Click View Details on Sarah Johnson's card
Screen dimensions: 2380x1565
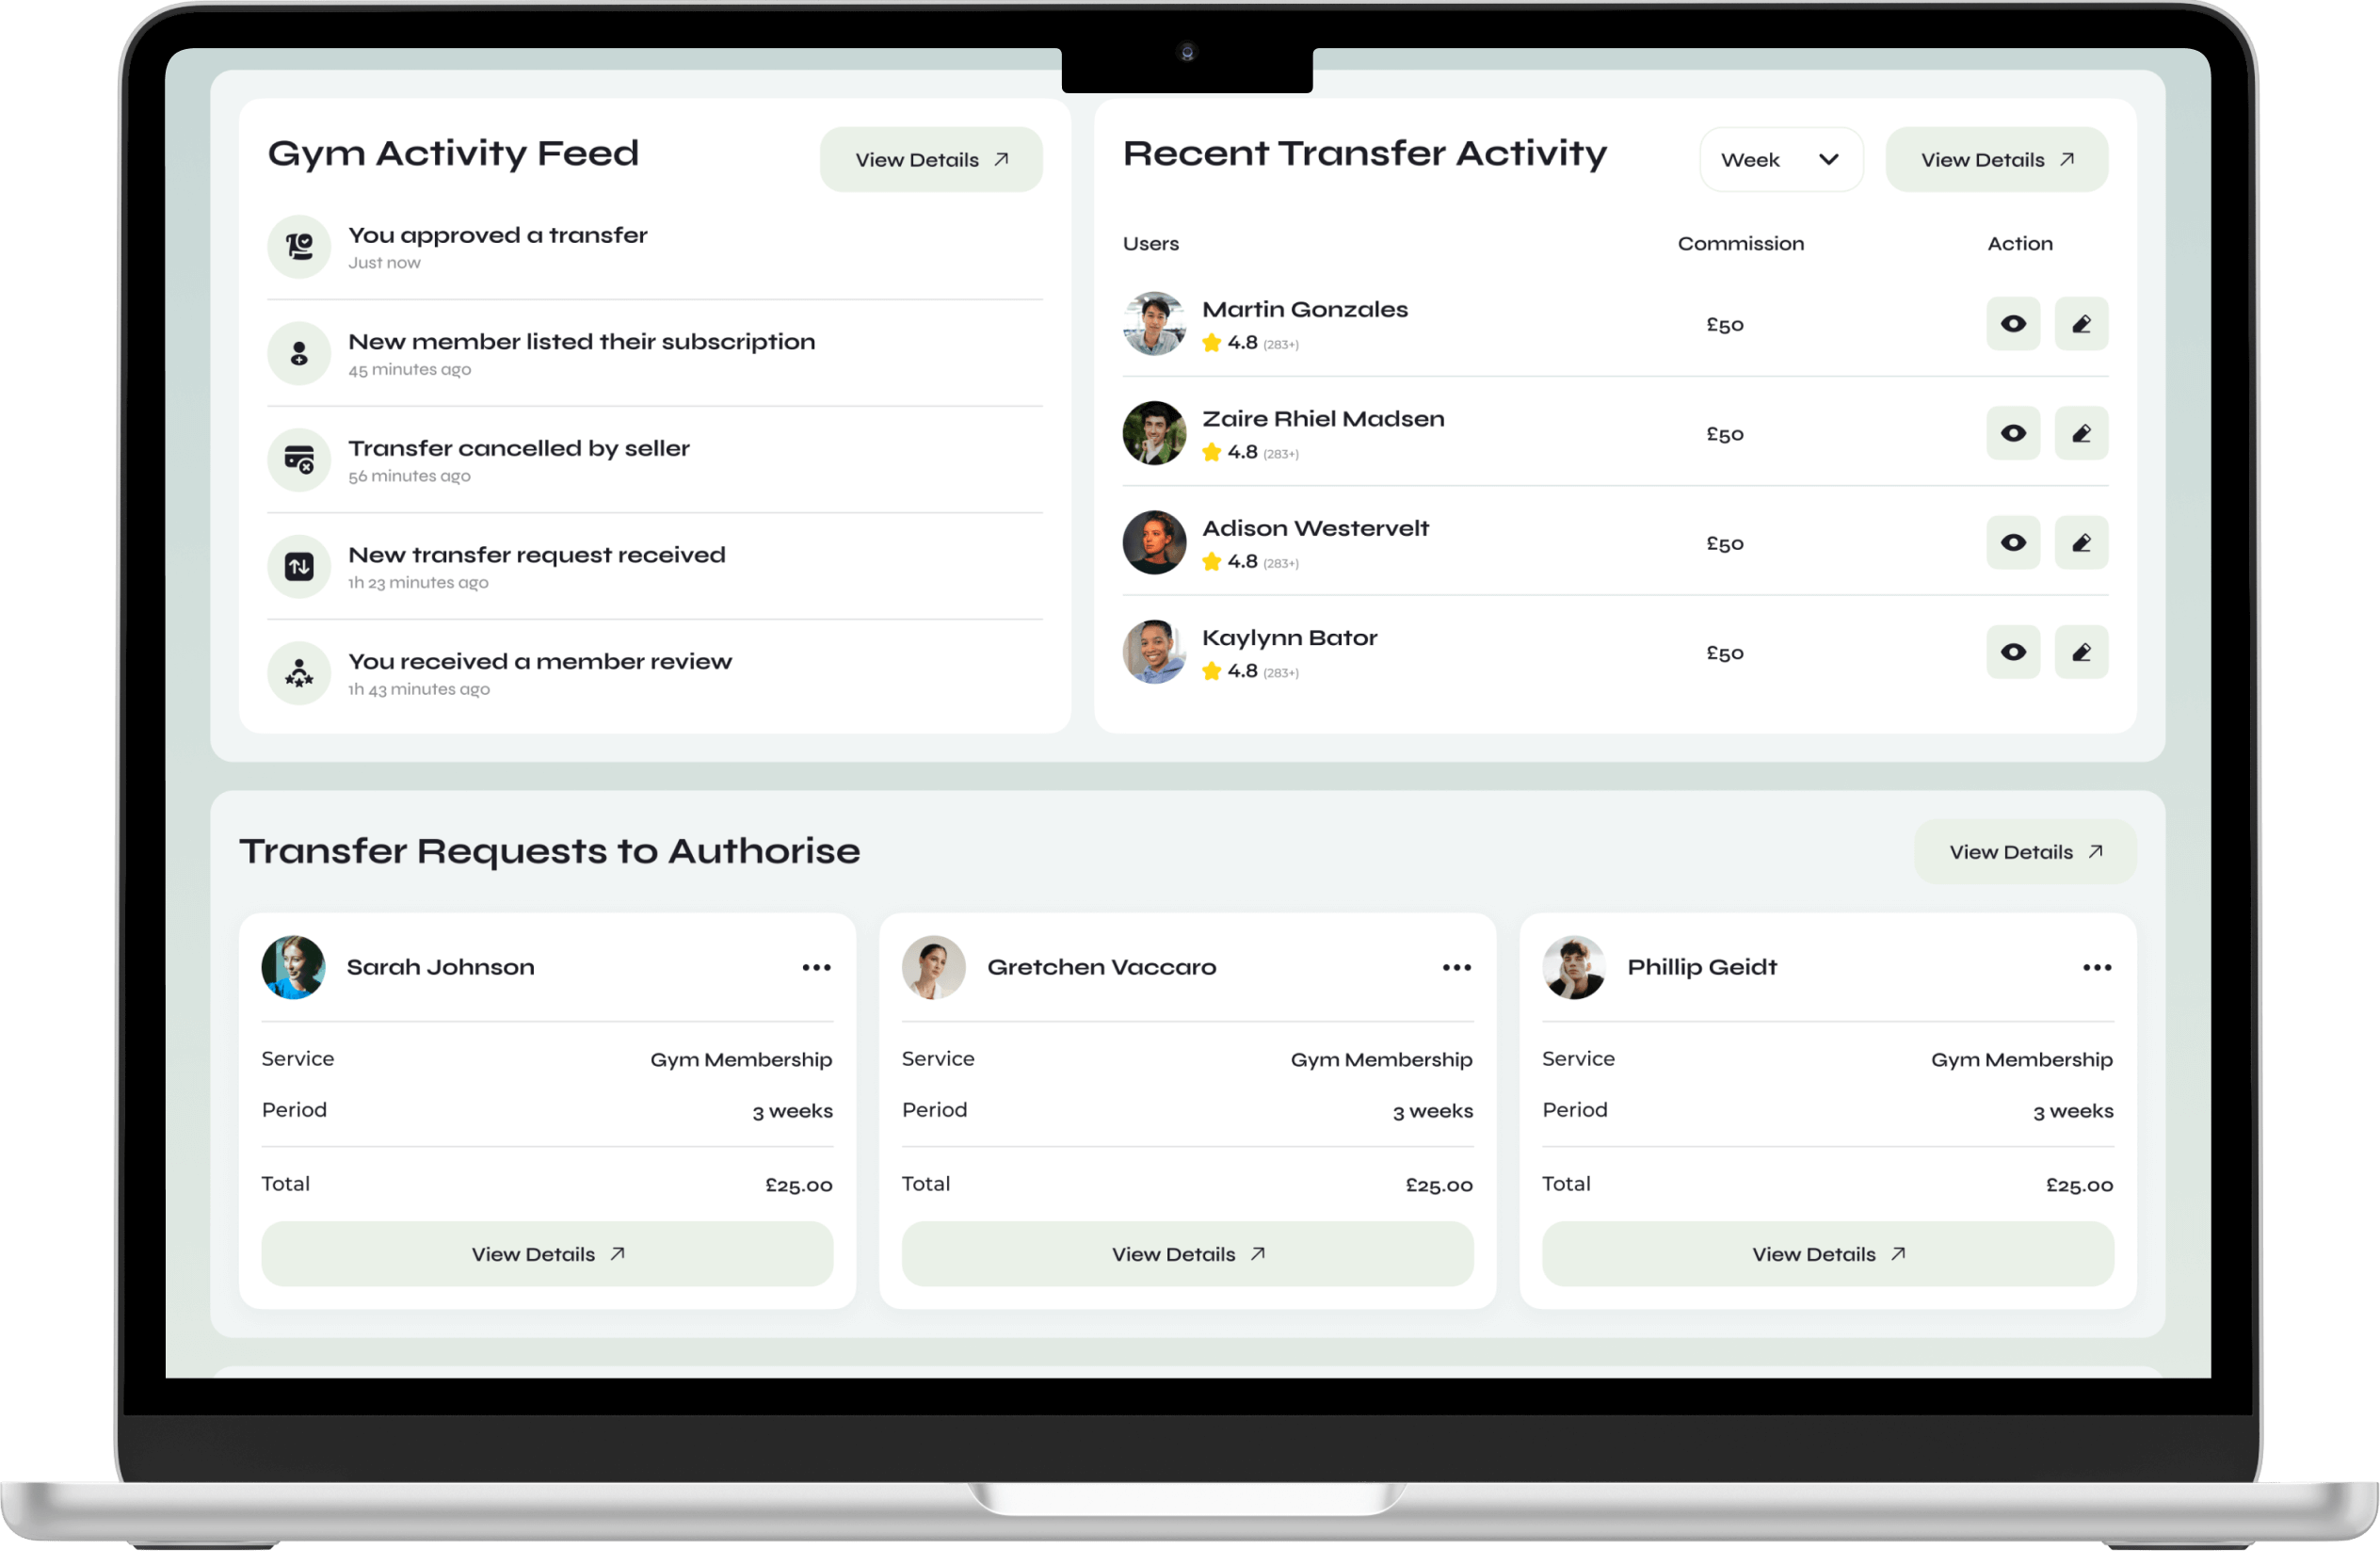click(x=547, y=1254)
